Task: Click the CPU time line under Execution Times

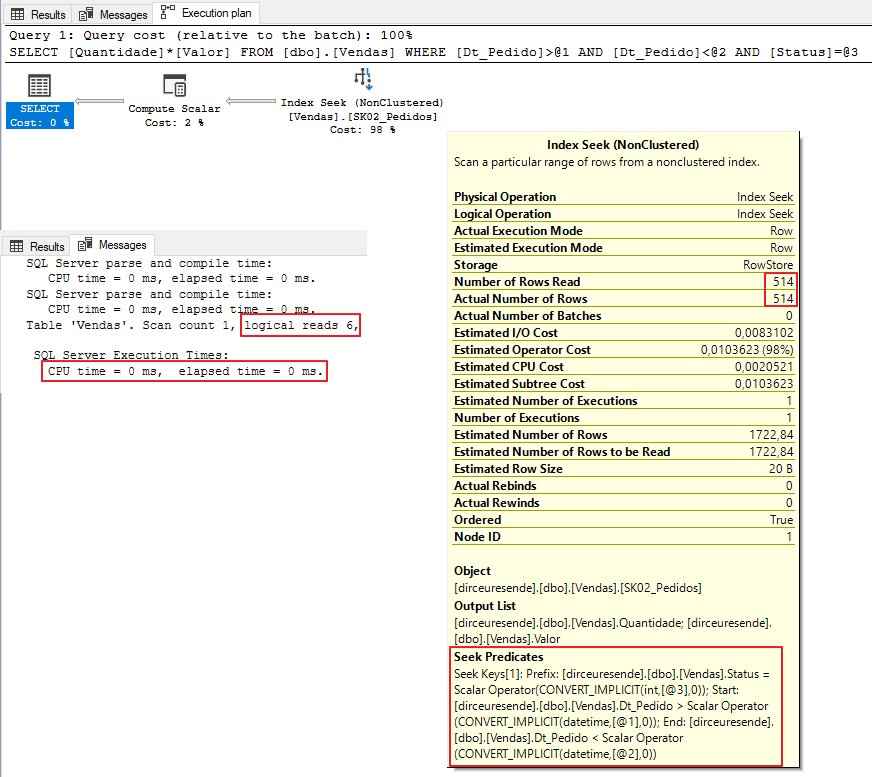Action: [x=186, y=371]
